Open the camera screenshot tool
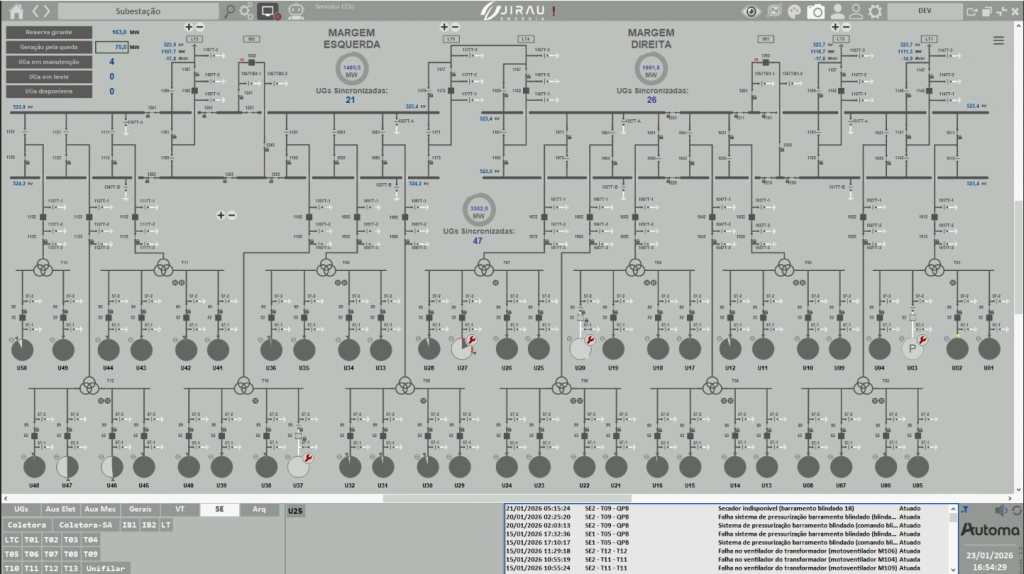Viewport: 1024px width, 574px height. (816, 11)
